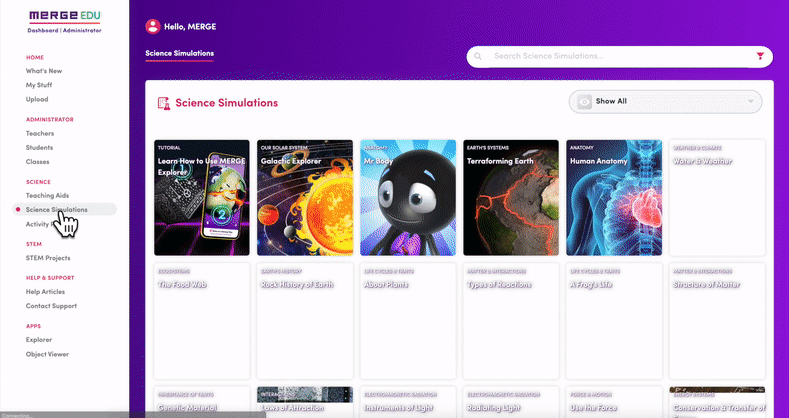Open the Instruments of Light card
This screenshot has height=418, width=789.
(408, 402)
